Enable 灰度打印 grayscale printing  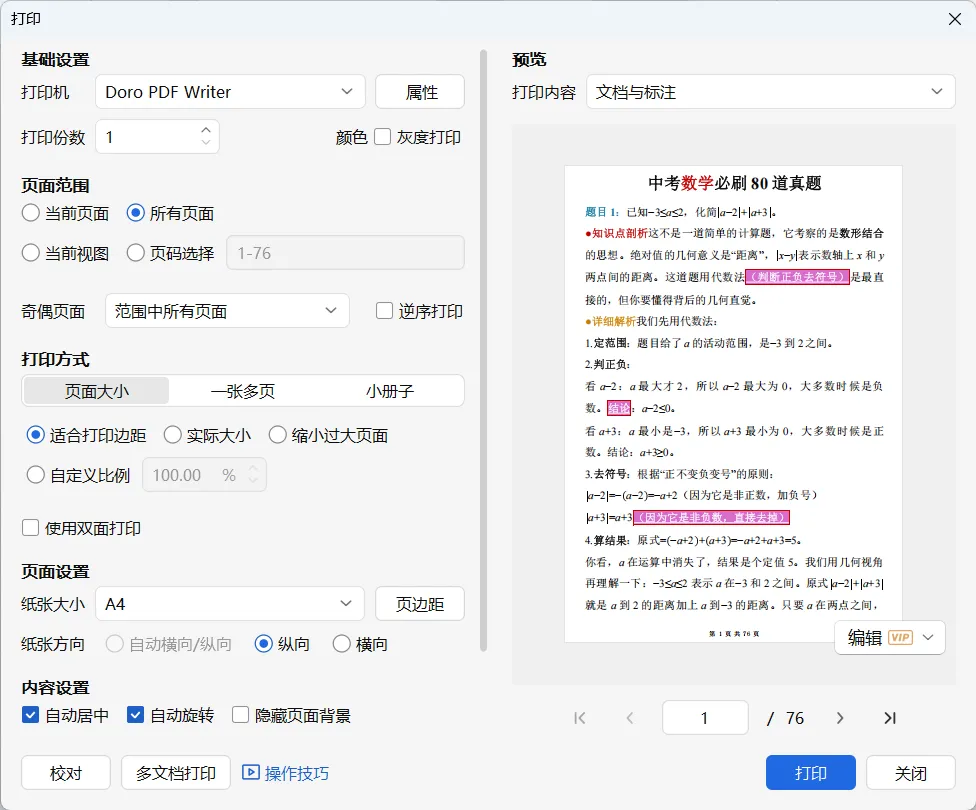[x=383, y=137]
